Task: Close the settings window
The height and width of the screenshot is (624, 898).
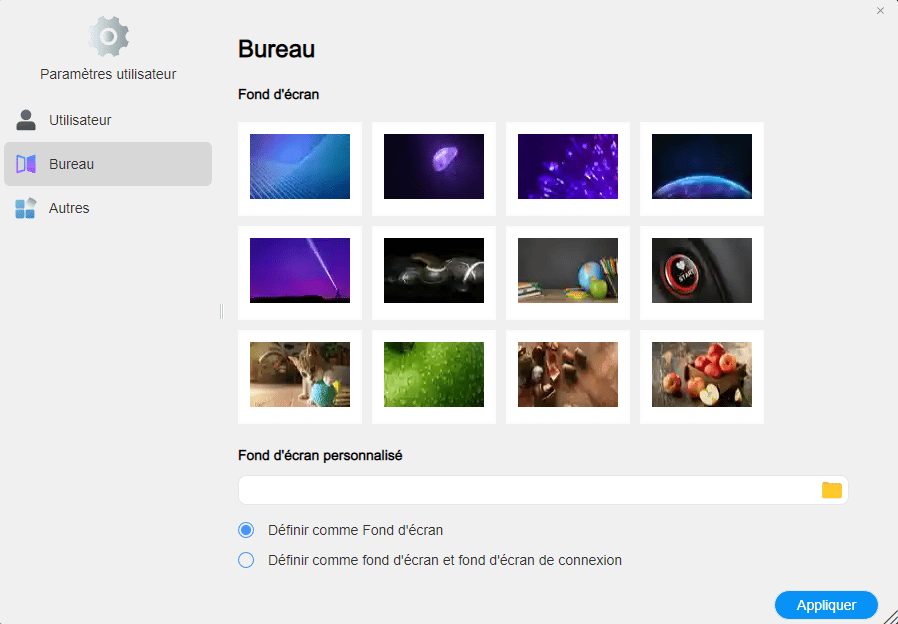Action: [880, 11]
